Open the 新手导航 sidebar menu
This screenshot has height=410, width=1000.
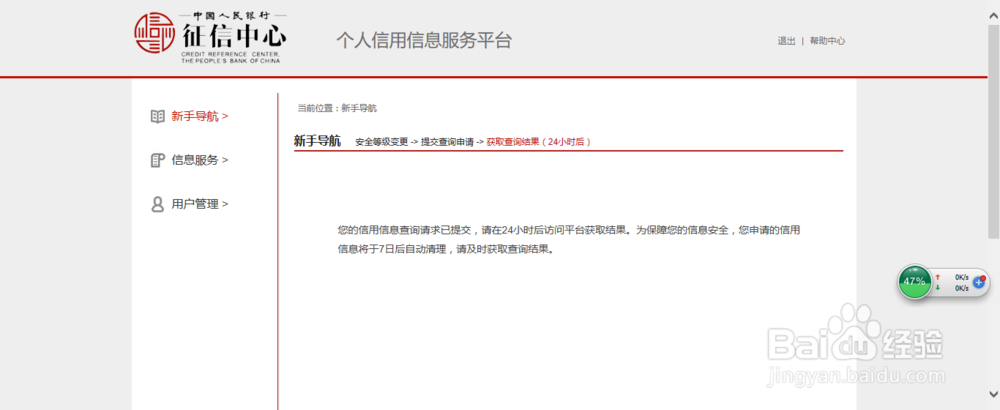pyautogui.click(x=200, y=117)
